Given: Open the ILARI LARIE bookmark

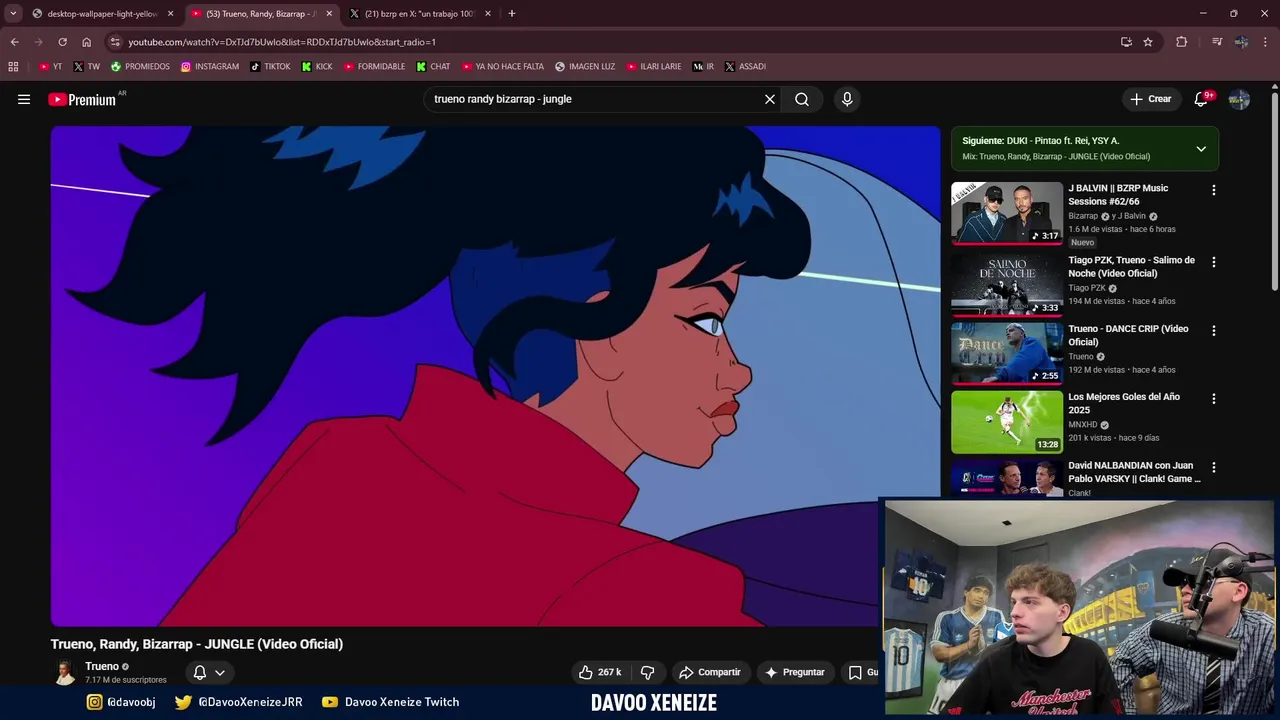Looking at the screenshot, I should pos(654,66).
